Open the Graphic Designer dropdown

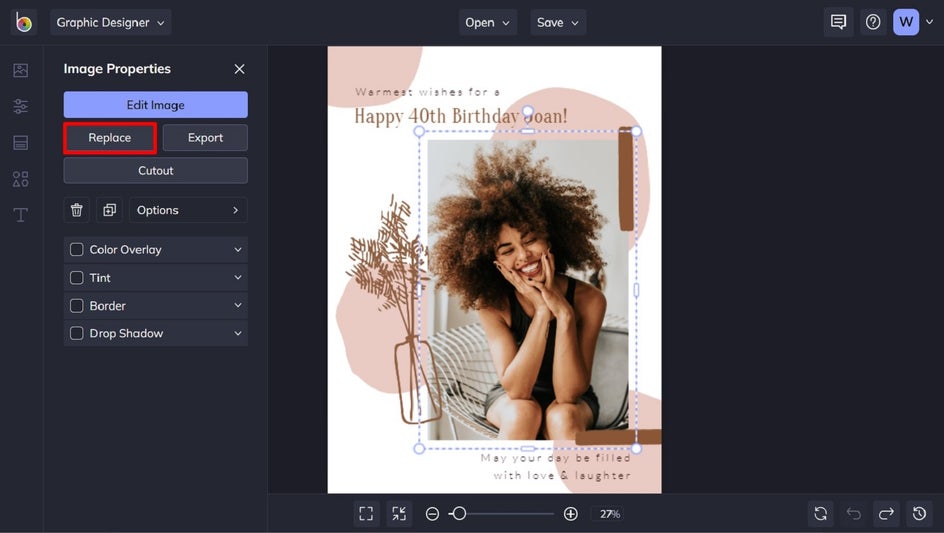(110, 22)
